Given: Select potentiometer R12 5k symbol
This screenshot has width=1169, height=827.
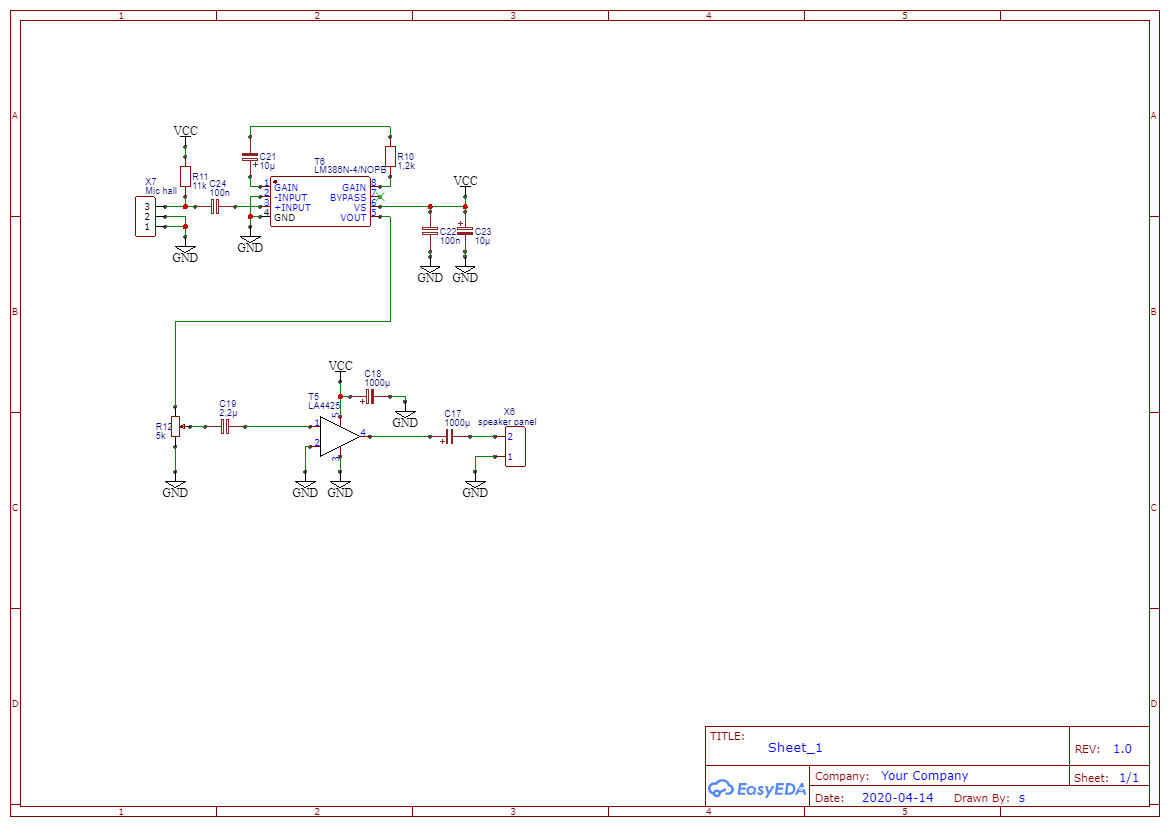Looking at the screenshot, I should [176, 427].
